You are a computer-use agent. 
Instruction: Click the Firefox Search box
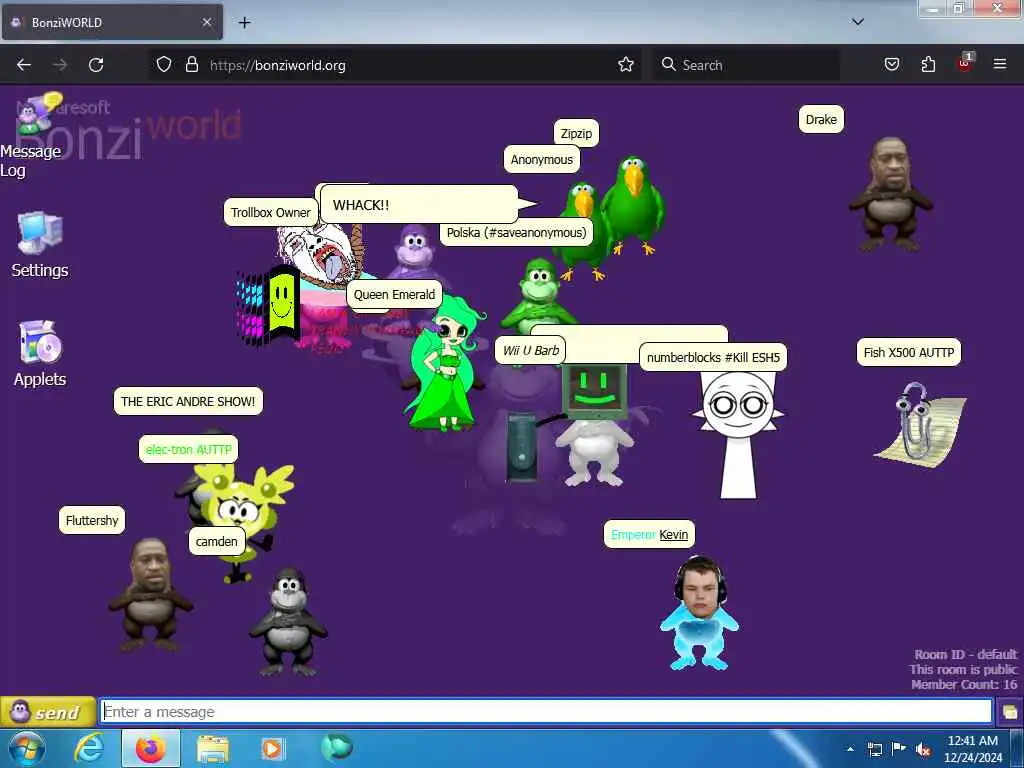click(x=746, y=65)
